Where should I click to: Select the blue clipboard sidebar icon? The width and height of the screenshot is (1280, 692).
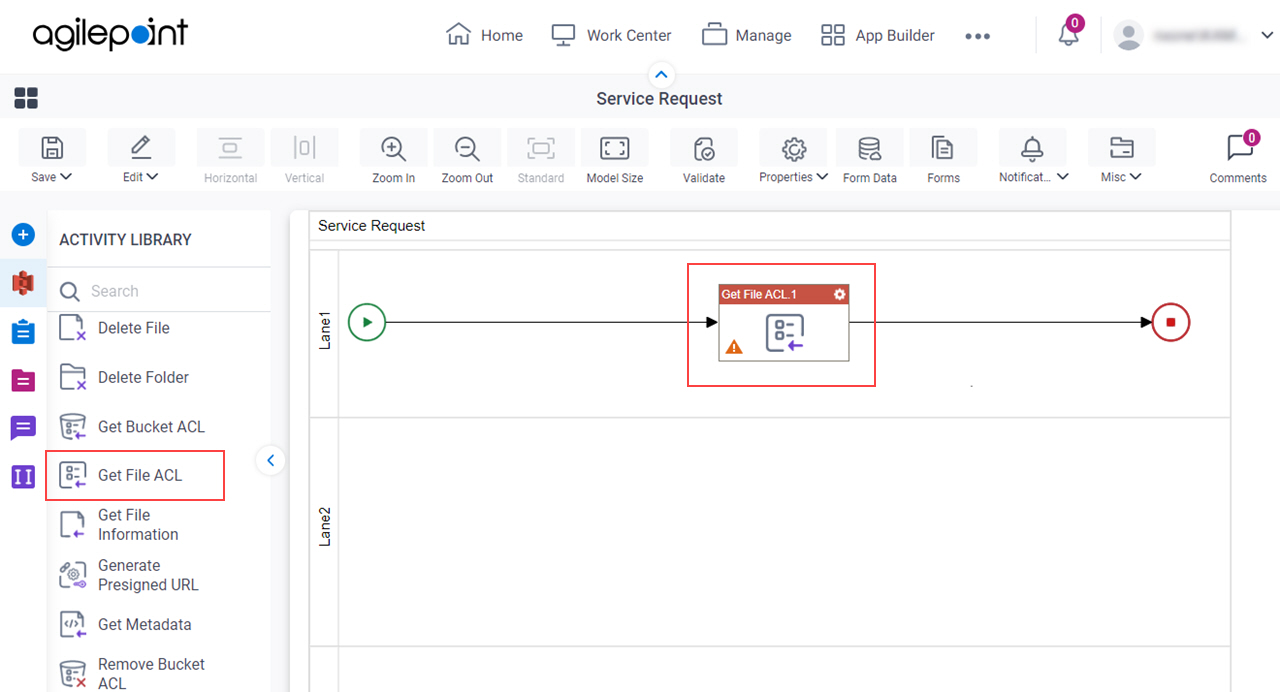[x=23, y=332]
